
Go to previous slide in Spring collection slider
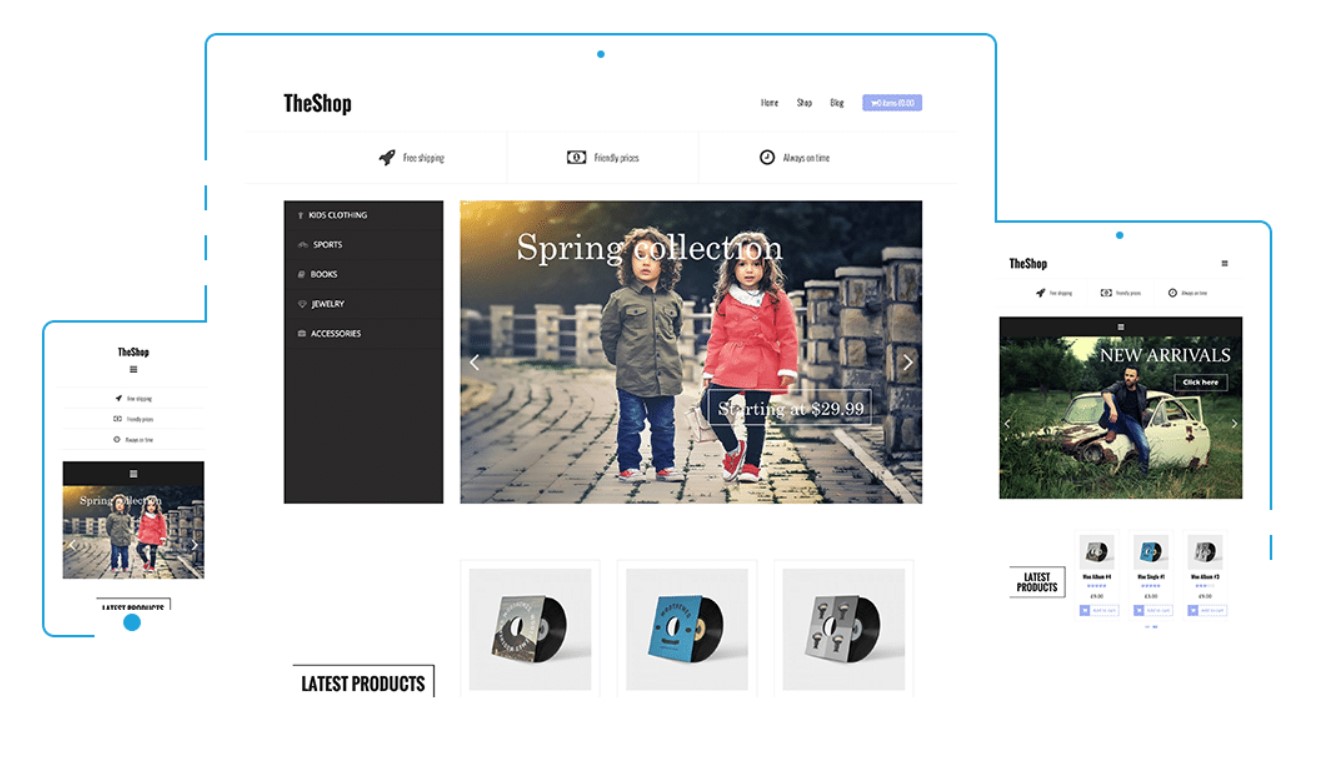click(x=474, y=363)
